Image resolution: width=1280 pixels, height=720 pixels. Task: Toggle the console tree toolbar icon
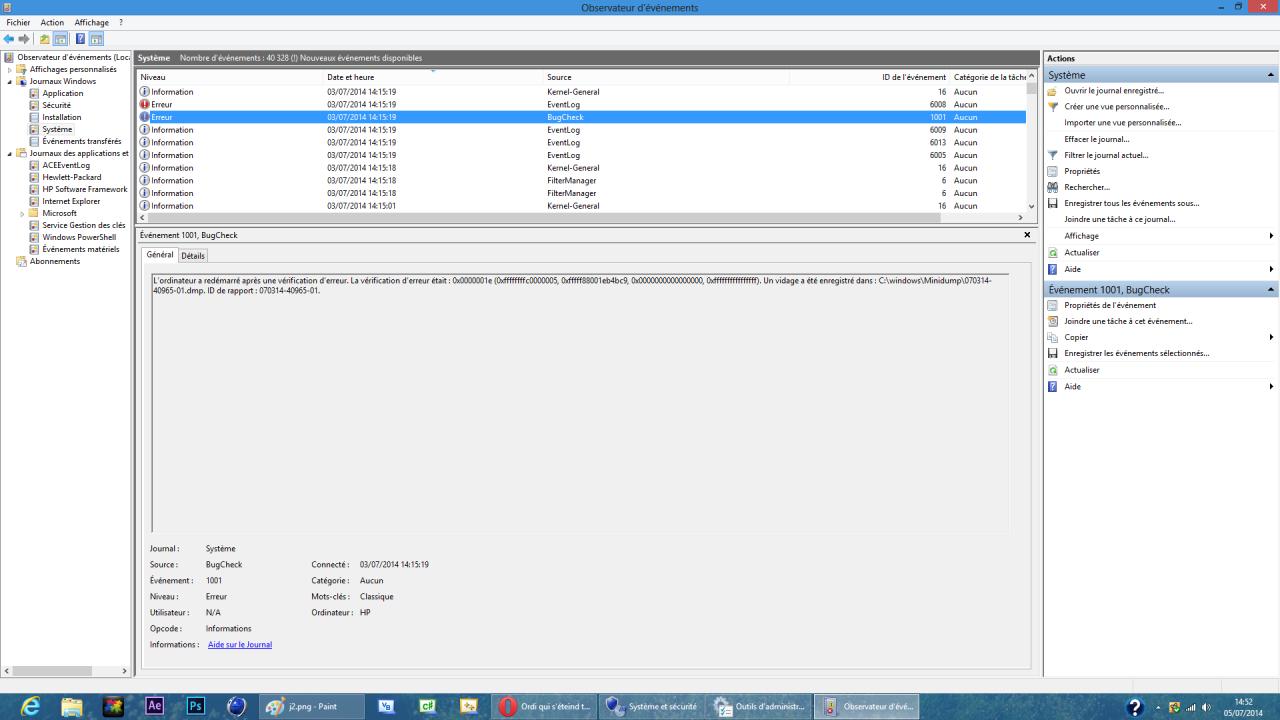pos(61,39)
